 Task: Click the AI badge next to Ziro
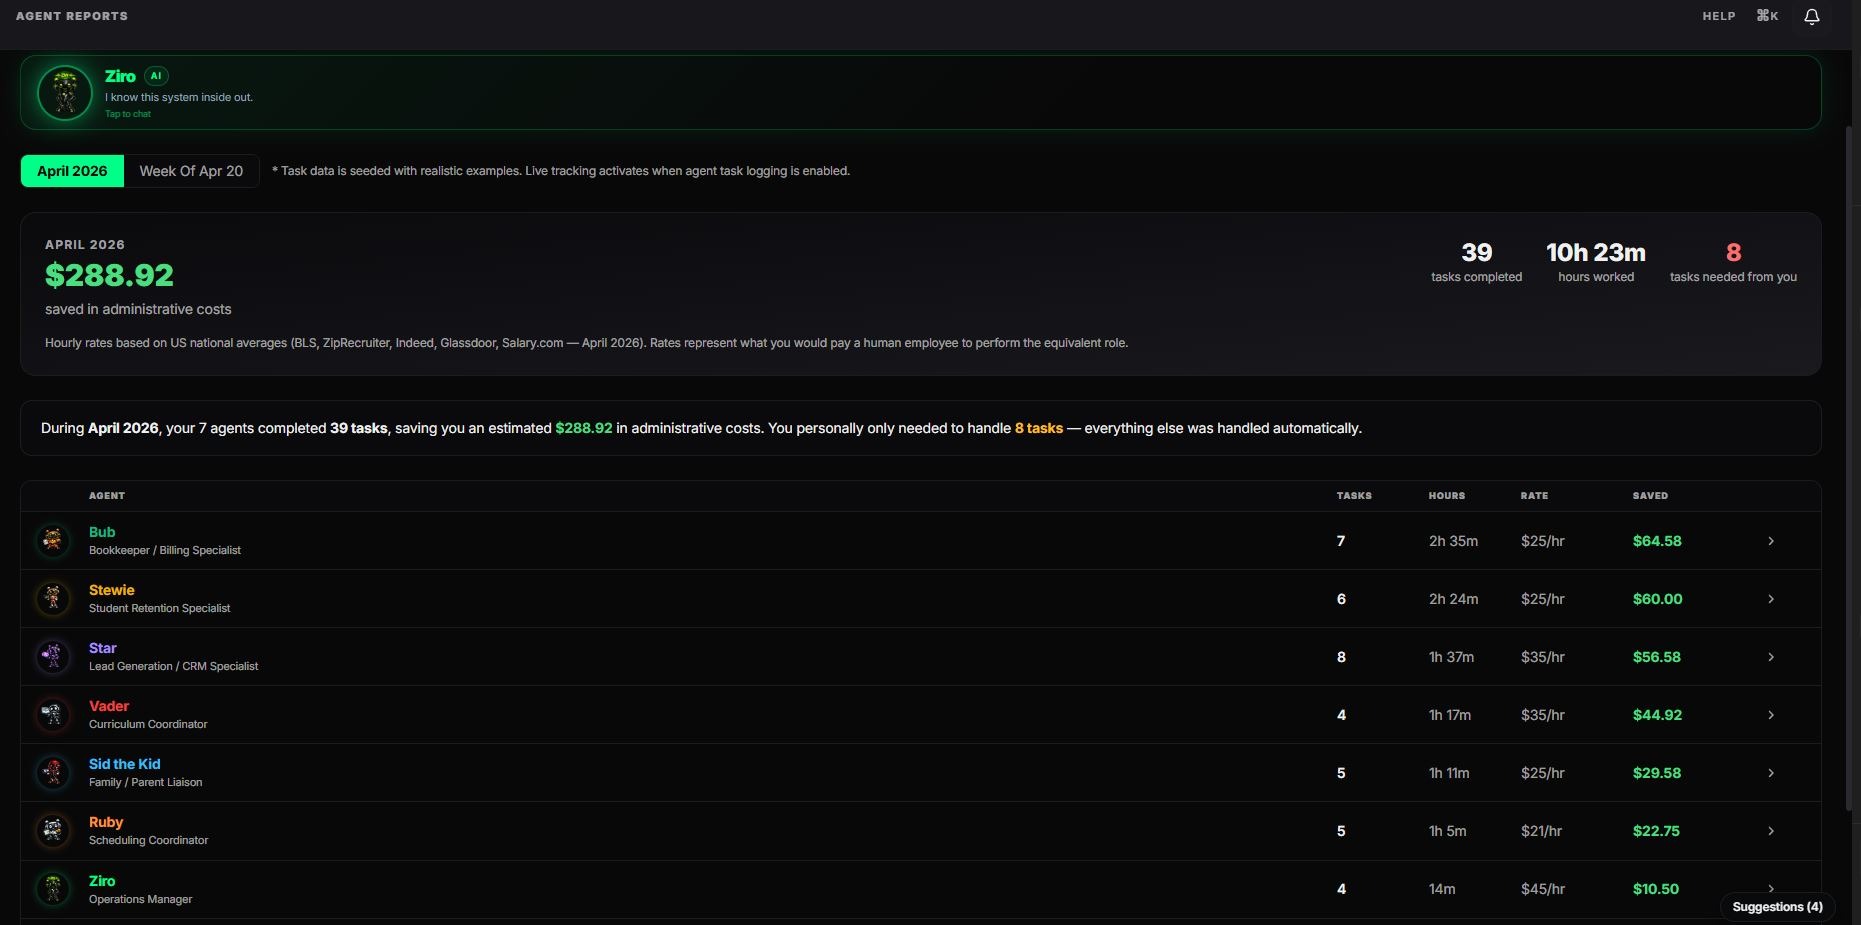[156, 75]
